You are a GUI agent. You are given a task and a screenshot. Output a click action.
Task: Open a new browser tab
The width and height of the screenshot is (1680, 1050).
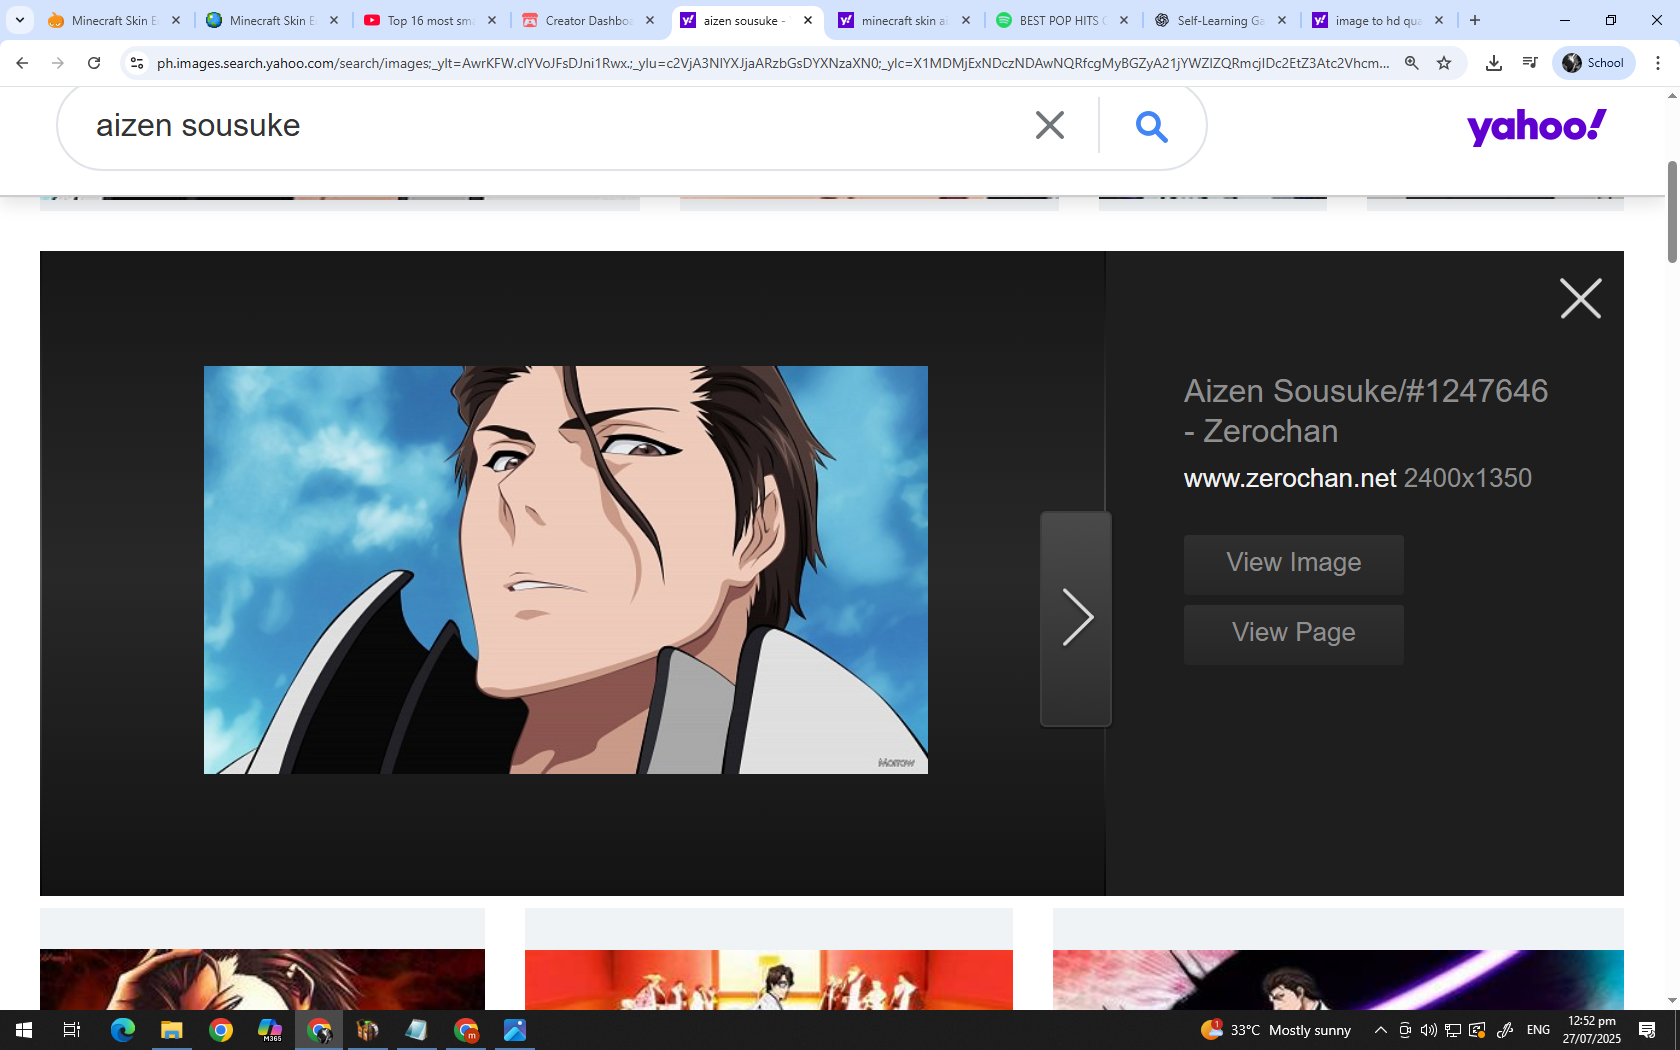point(1475,20)
